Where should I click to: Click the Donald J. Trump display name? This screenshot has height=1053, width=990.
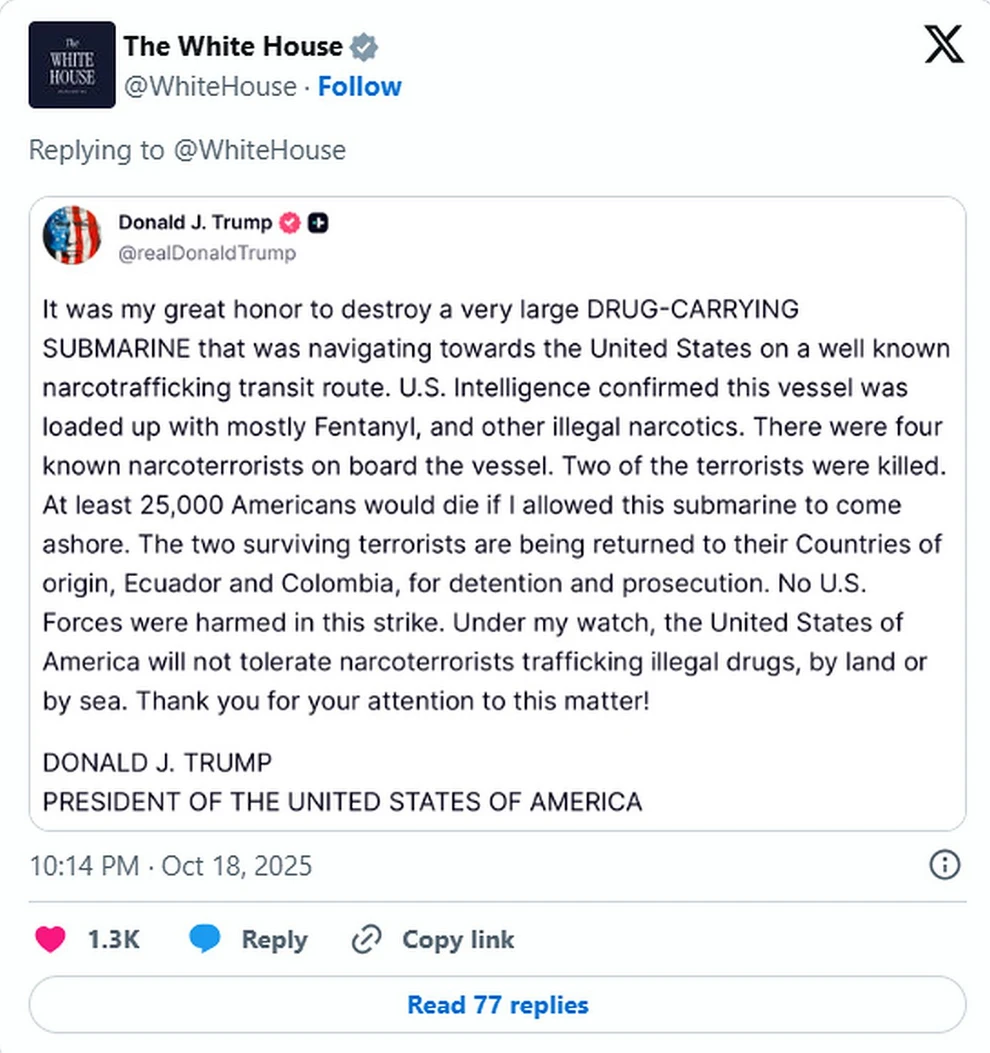195,223
